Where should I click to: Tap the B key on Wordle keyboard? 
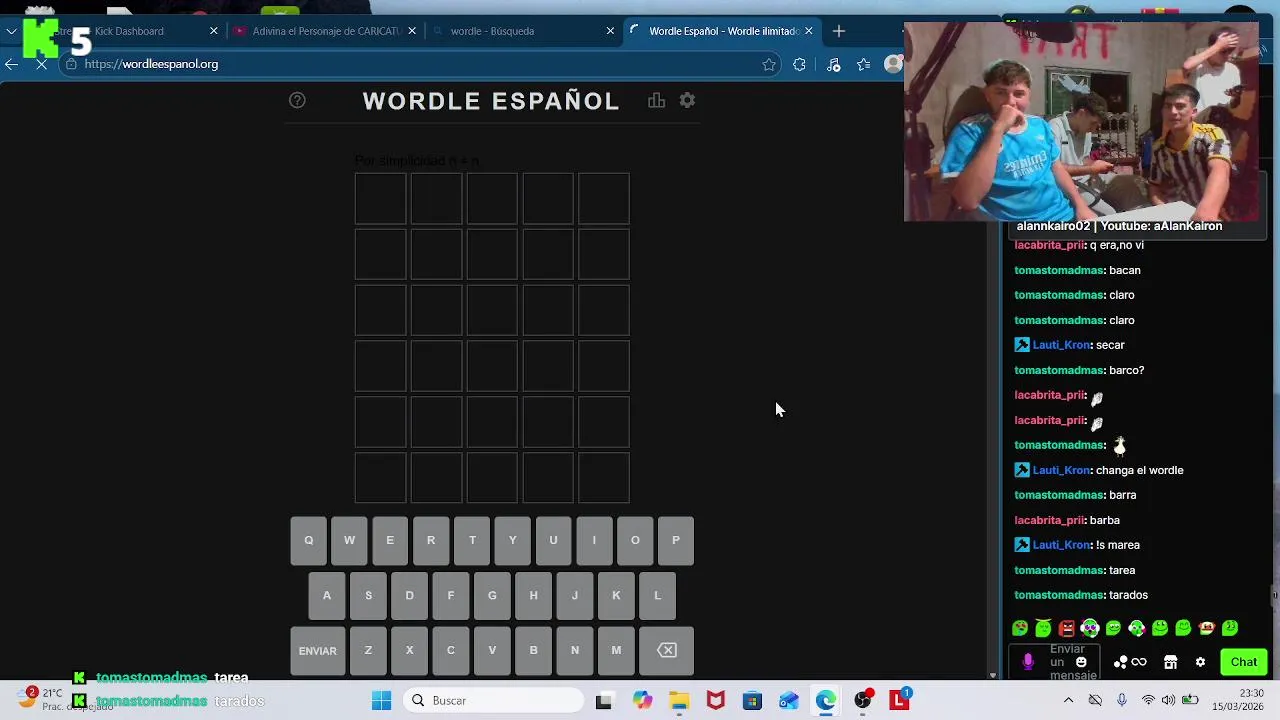point(533,650)
